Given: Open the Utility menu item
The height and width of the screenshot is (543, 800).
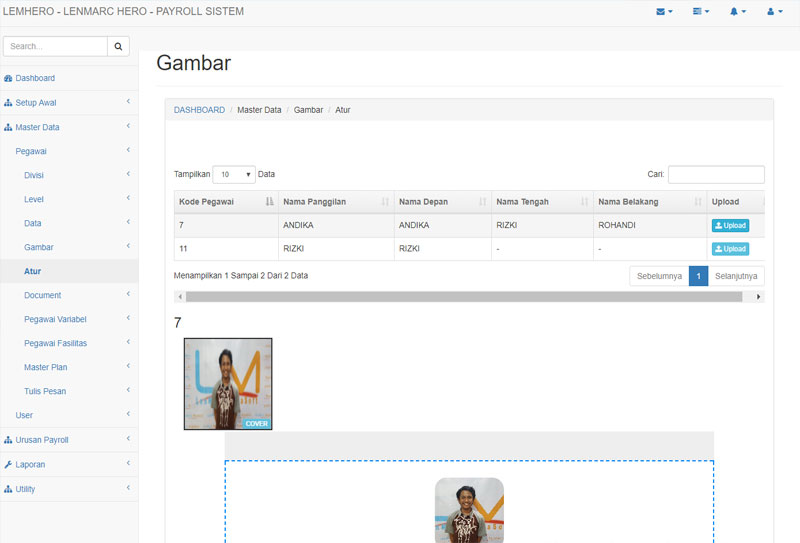Looking at the screenshot, I should click(69, 489).
